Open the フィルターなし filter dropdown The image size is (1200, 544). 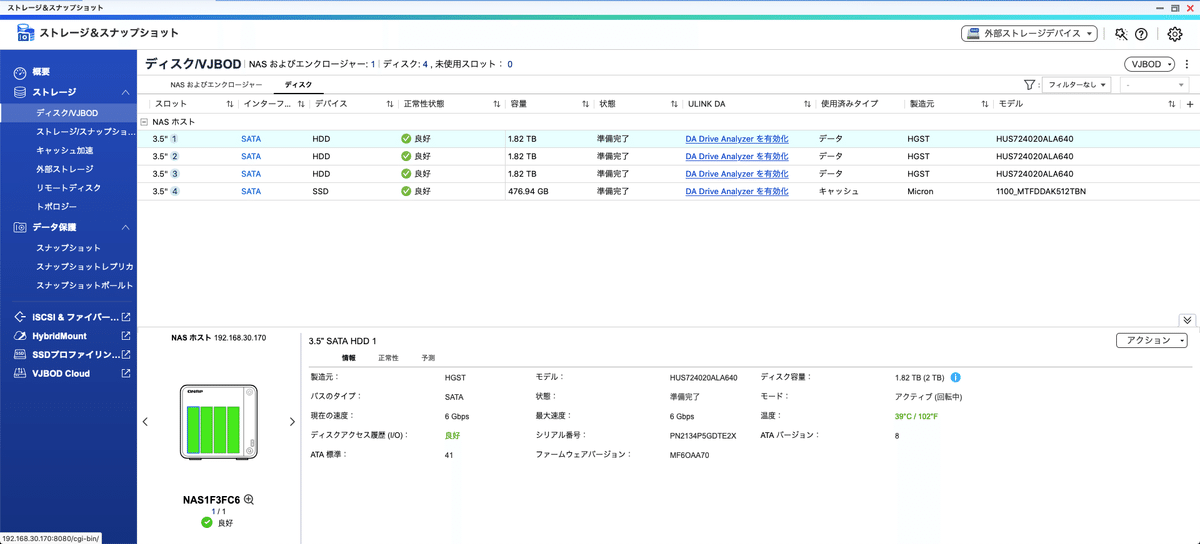(1077, 85)
